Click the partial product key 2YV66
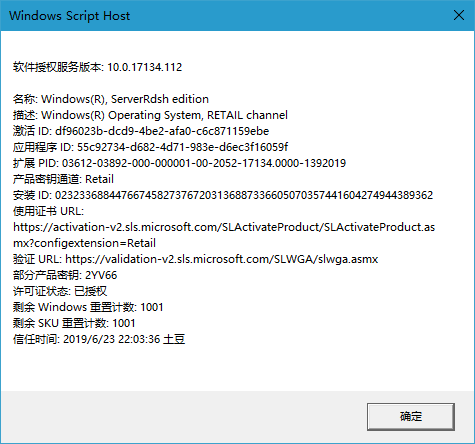This screenshot has width=475, height=444. (101, 275)
